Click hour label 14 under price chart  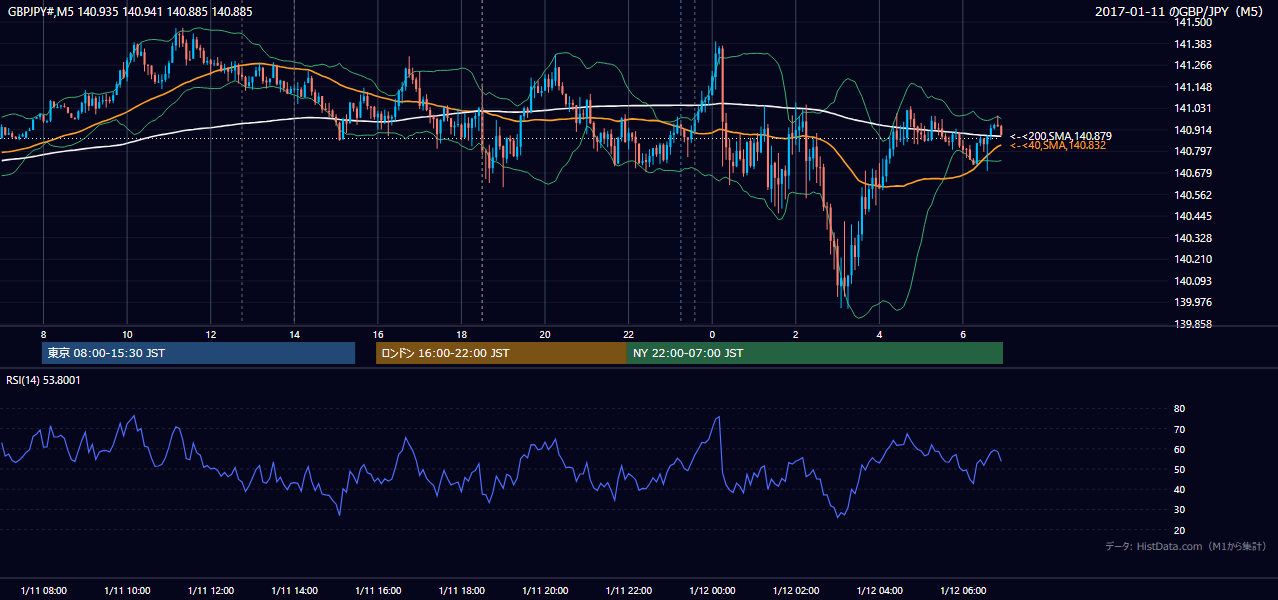pos(294,334)
